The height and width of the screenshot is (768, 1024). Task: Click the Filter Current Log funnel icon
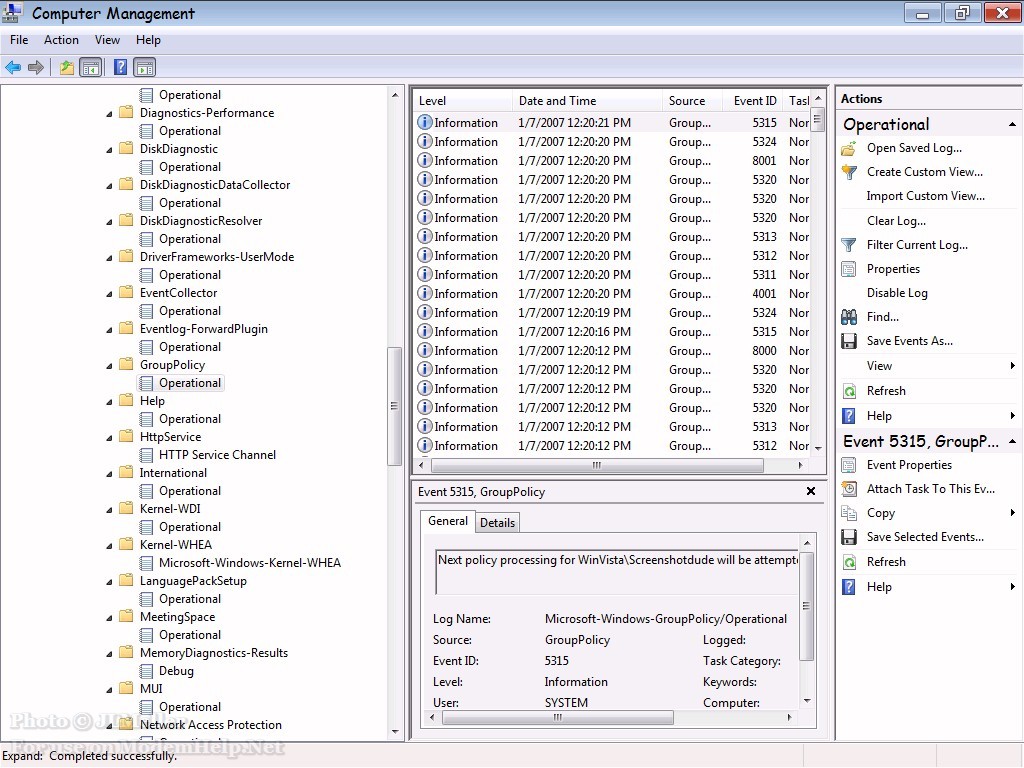849,245
